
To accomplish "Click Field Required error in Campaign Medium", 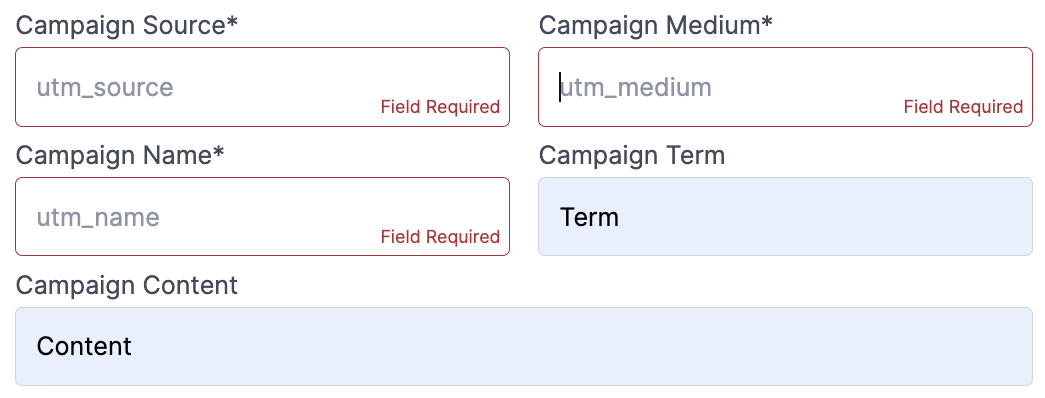I will (x=964, y=107).
